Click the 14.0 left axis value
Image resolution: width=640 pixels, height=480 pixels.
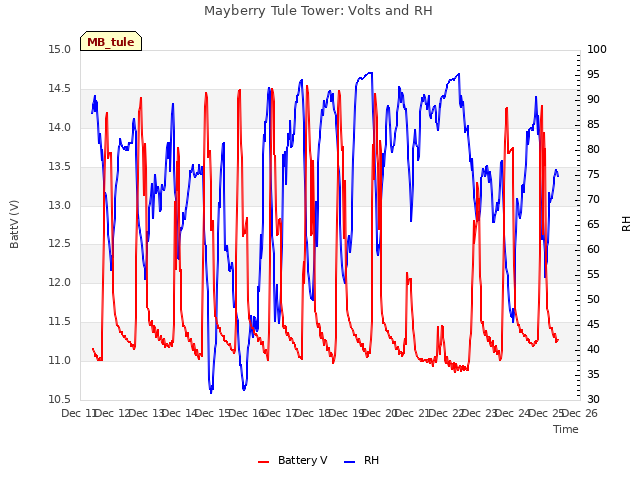60,127
